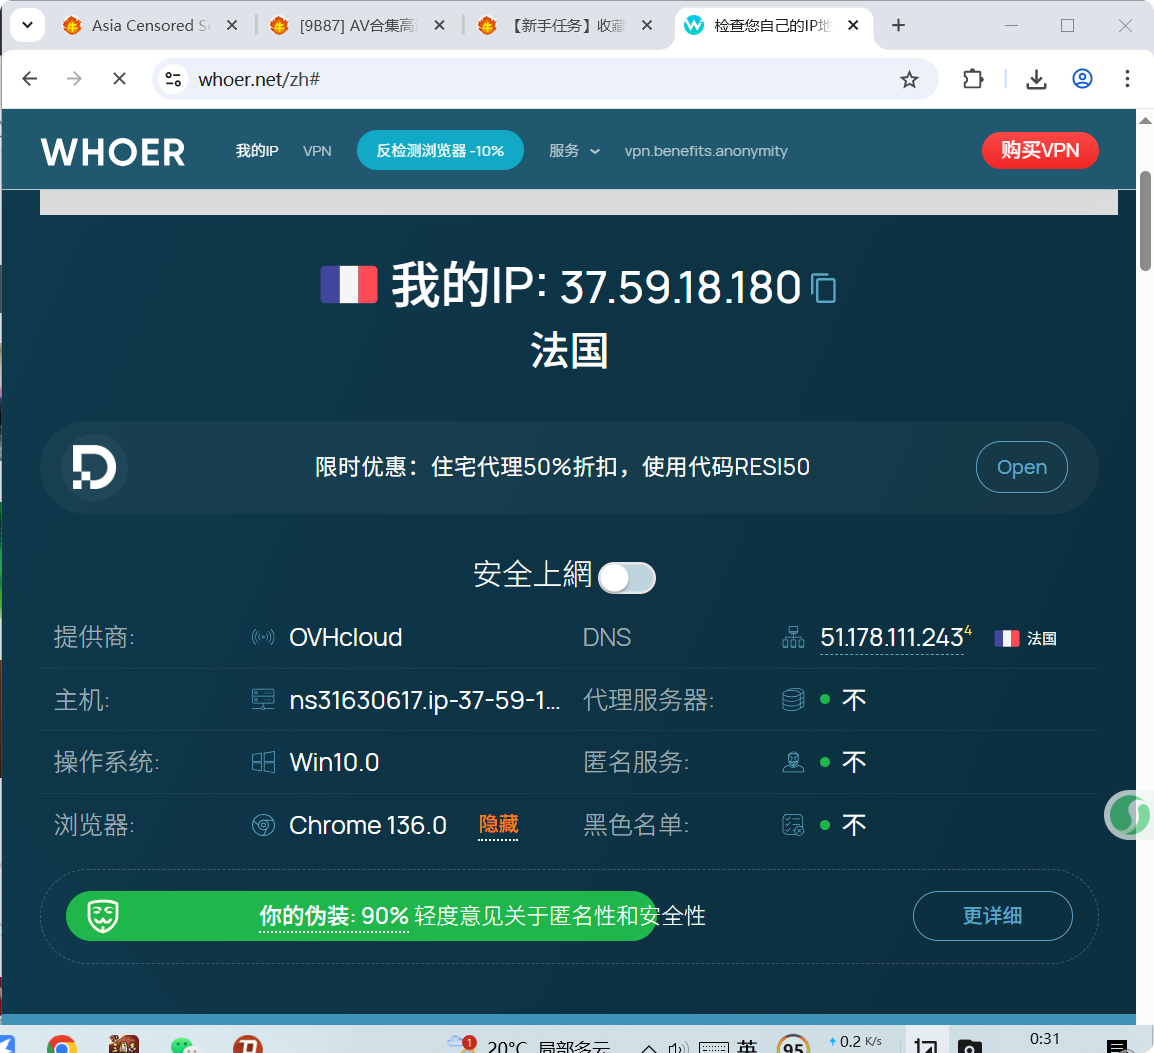Click the taskbar clock showing 0:31

point(1044,1040)
